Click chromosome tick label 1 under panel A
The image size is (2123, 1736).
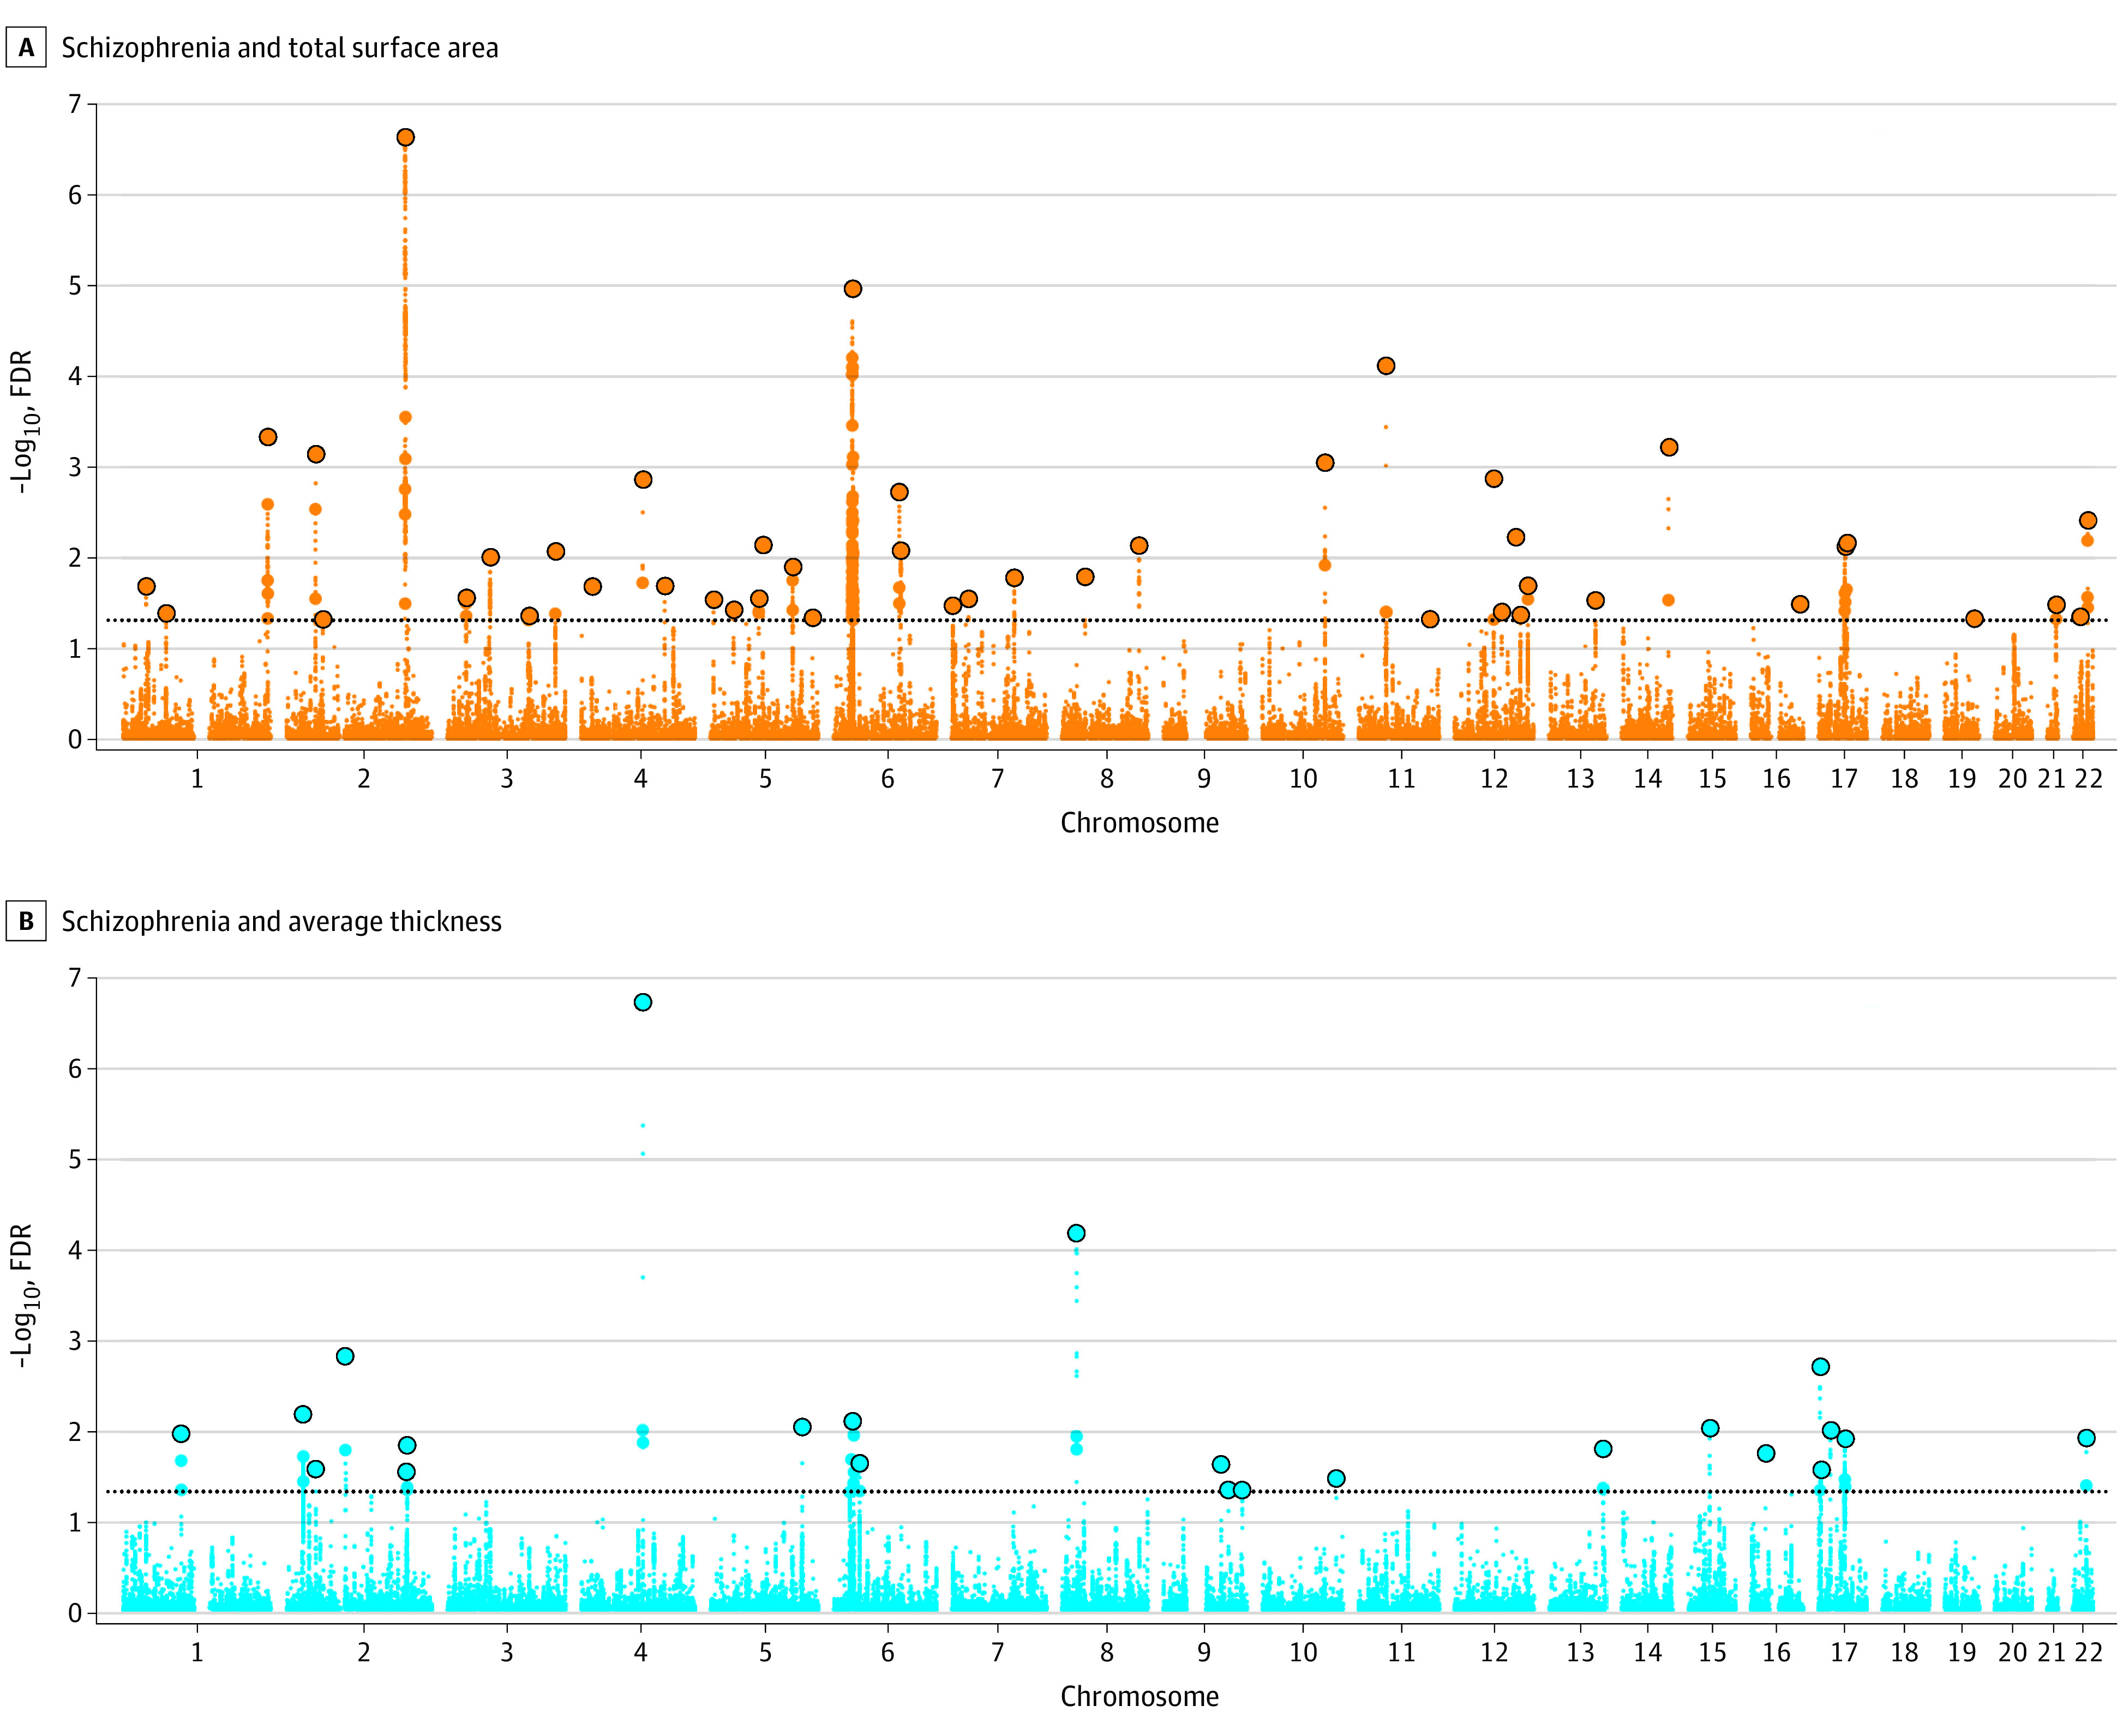click(x=197, y=778)
